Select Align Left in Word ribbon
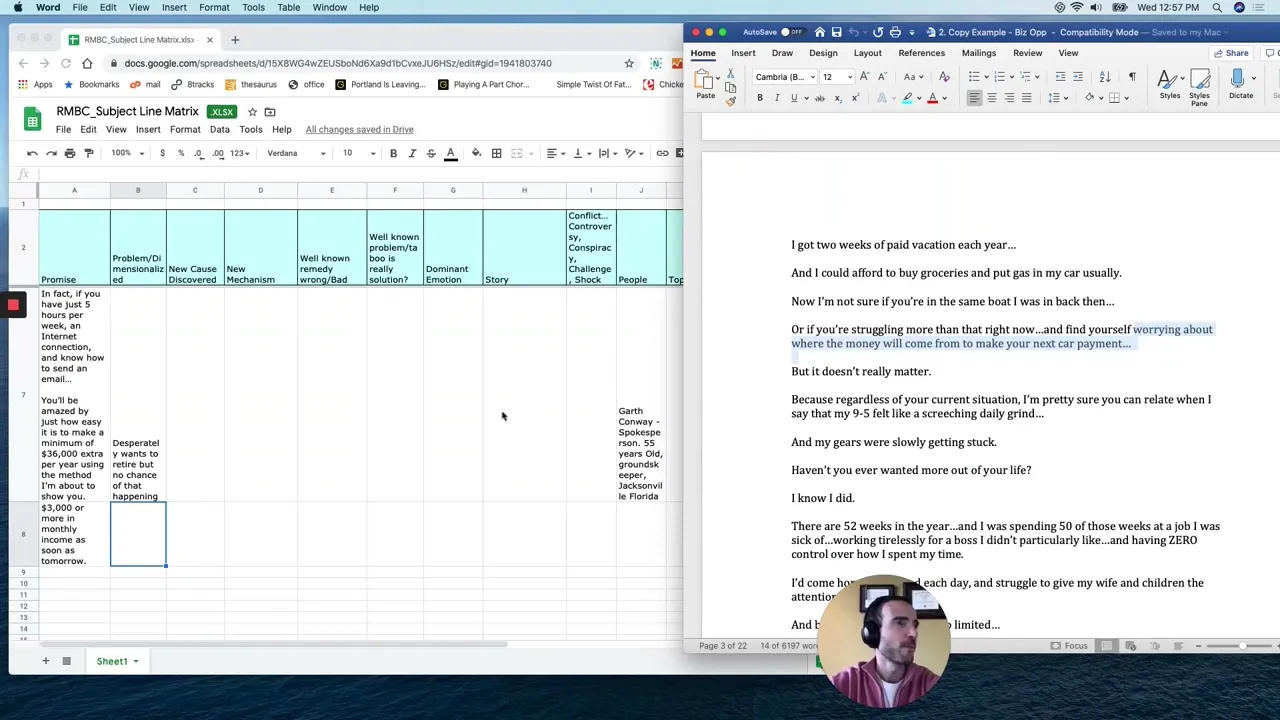The width and height of the screenshot is (1280, 720). point(974,98)
